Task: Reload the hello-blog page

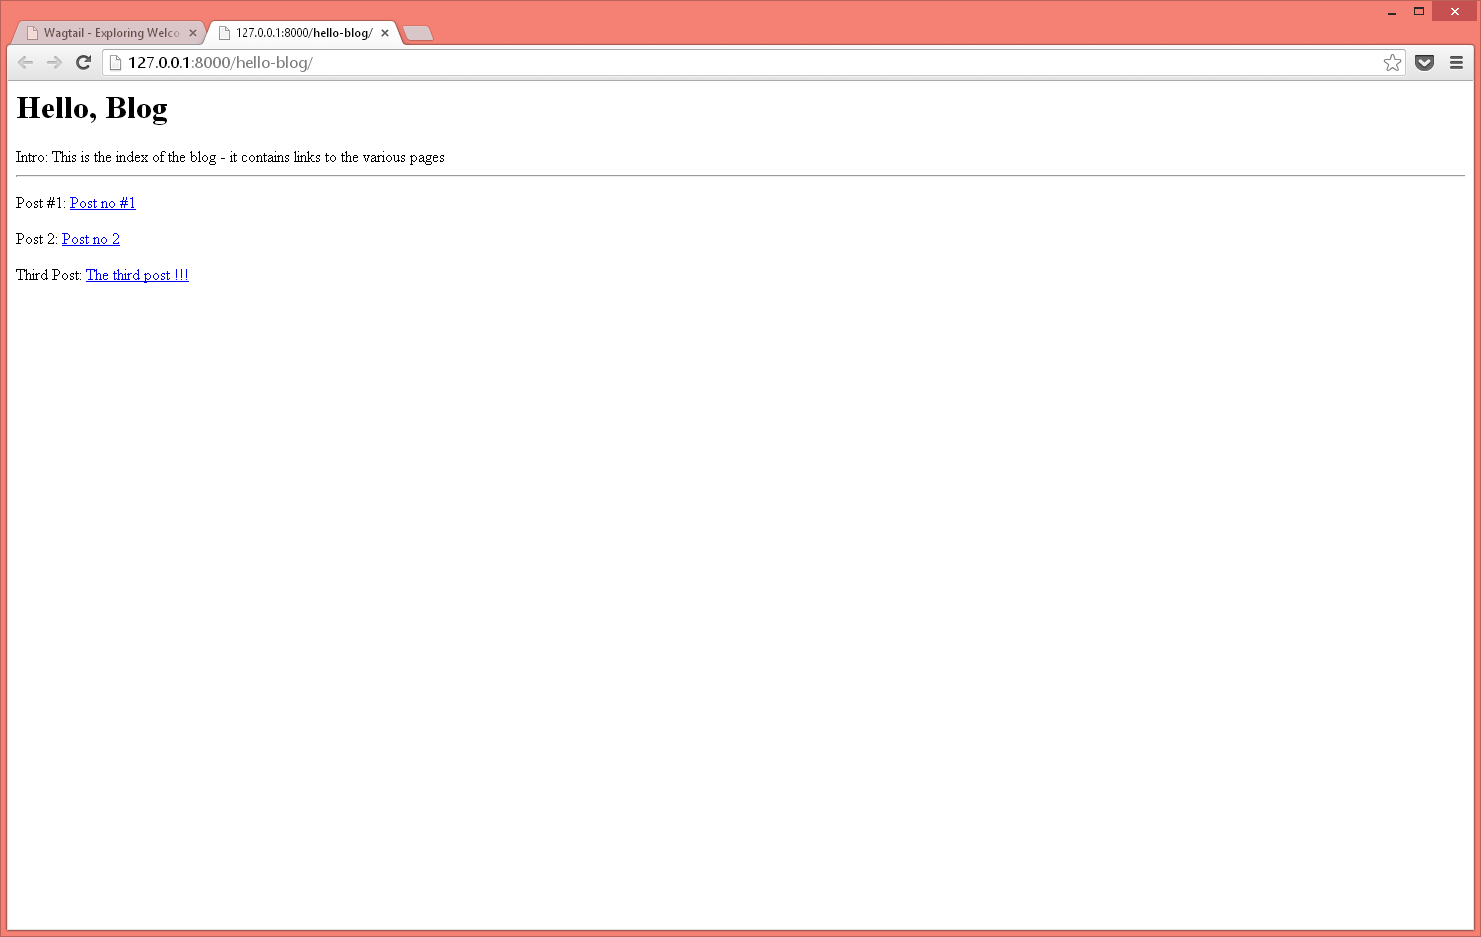Action: [x=84, y=62]
